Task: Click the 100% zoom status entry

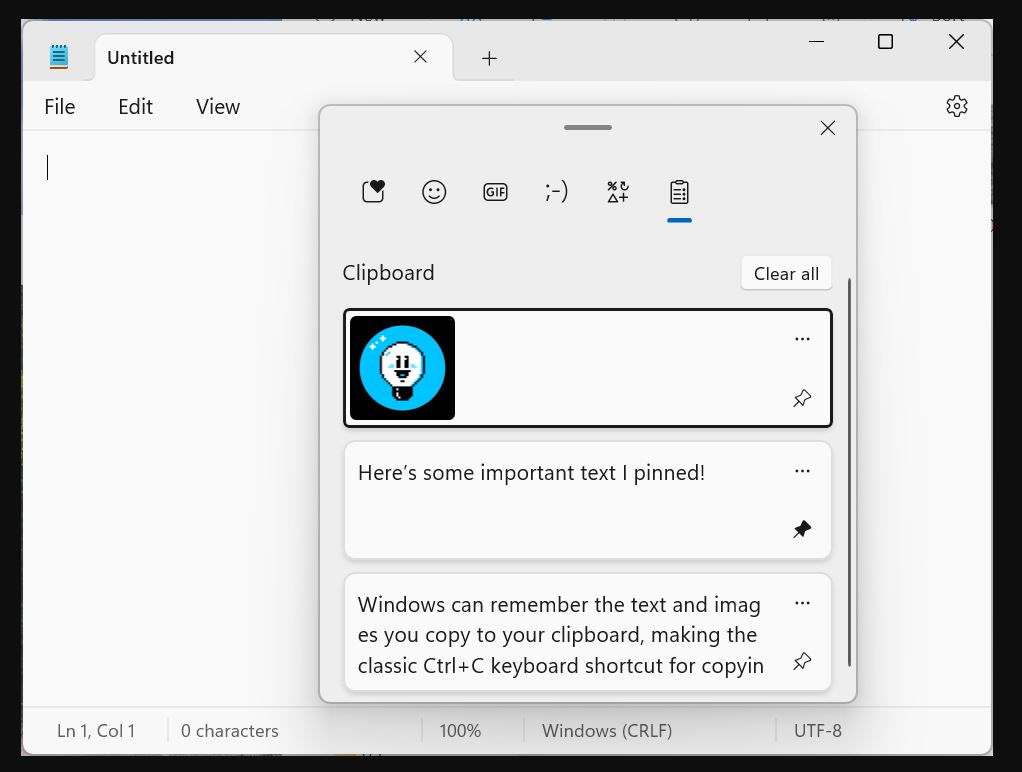Action: 460,731
